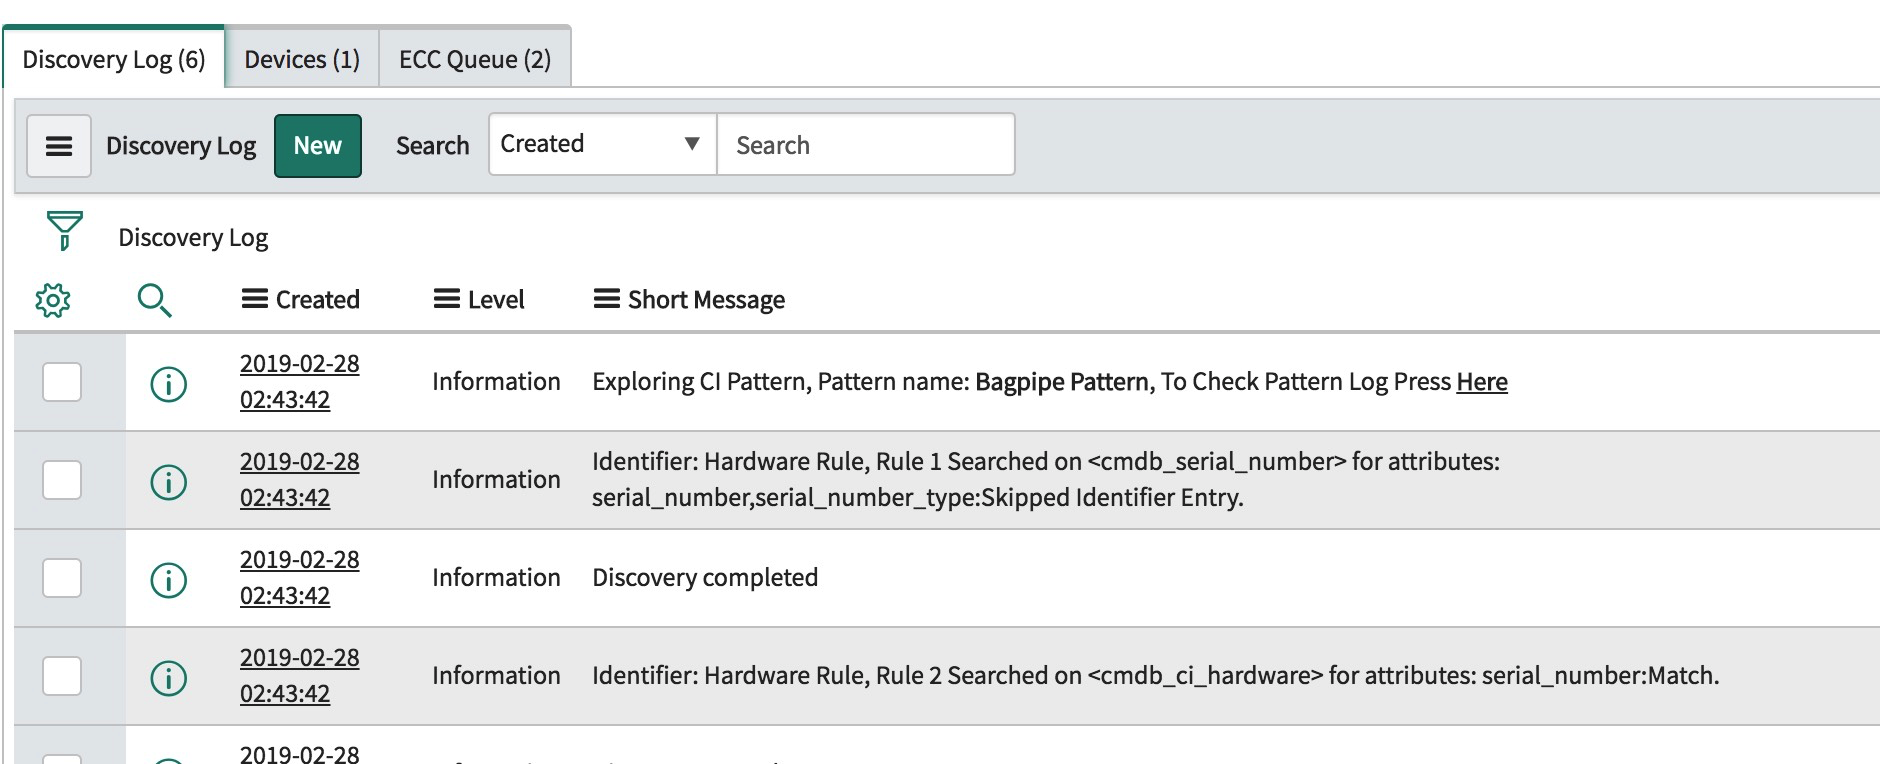Image resolution: width=1880 pixels, height=764 pixels.
Task: Open the created date link in the Discovery completed row
Action: coord(299,578)
